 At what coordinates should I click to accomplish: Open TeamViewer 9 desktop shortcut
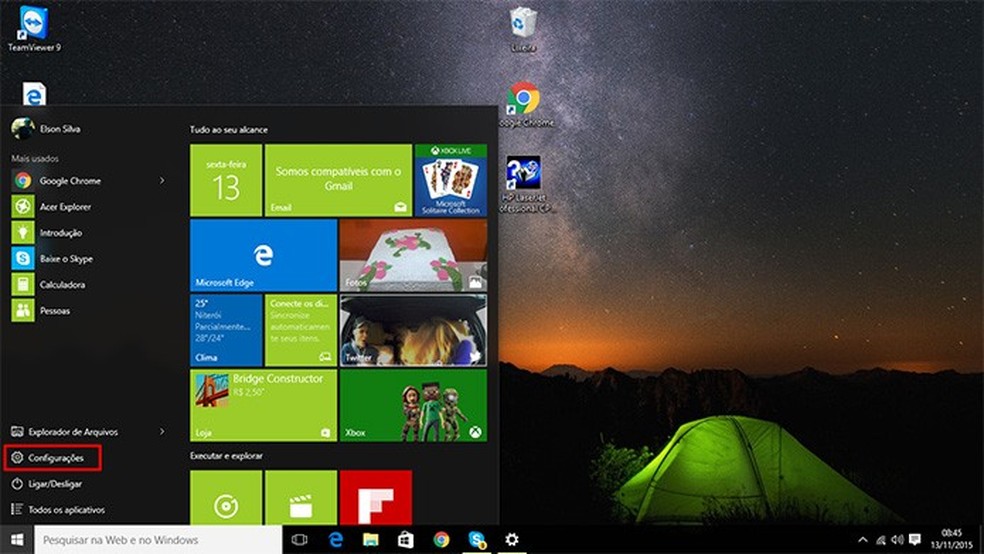tap(34, 28)
